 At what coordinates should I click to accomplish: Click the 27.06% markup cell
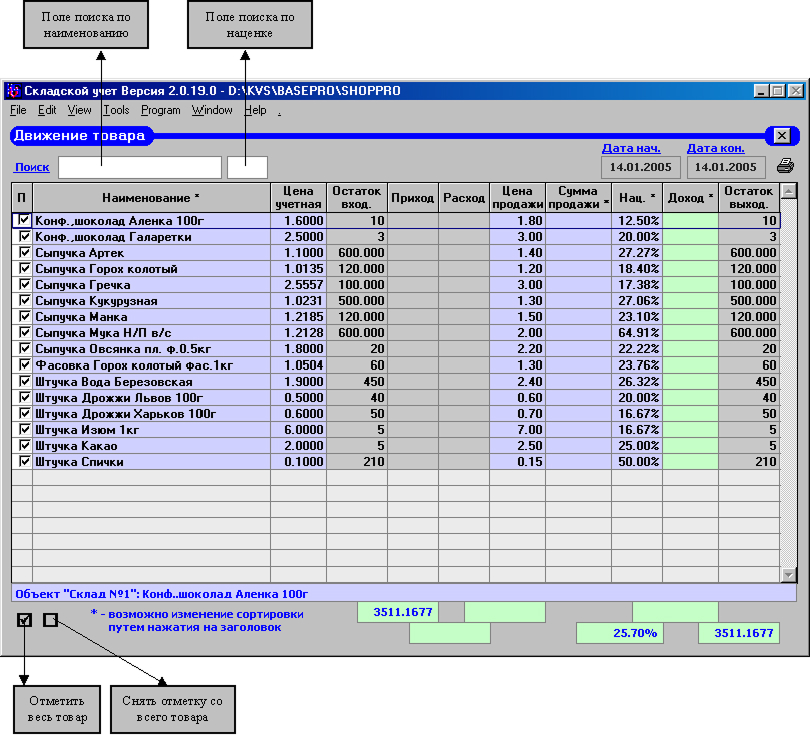637,301
